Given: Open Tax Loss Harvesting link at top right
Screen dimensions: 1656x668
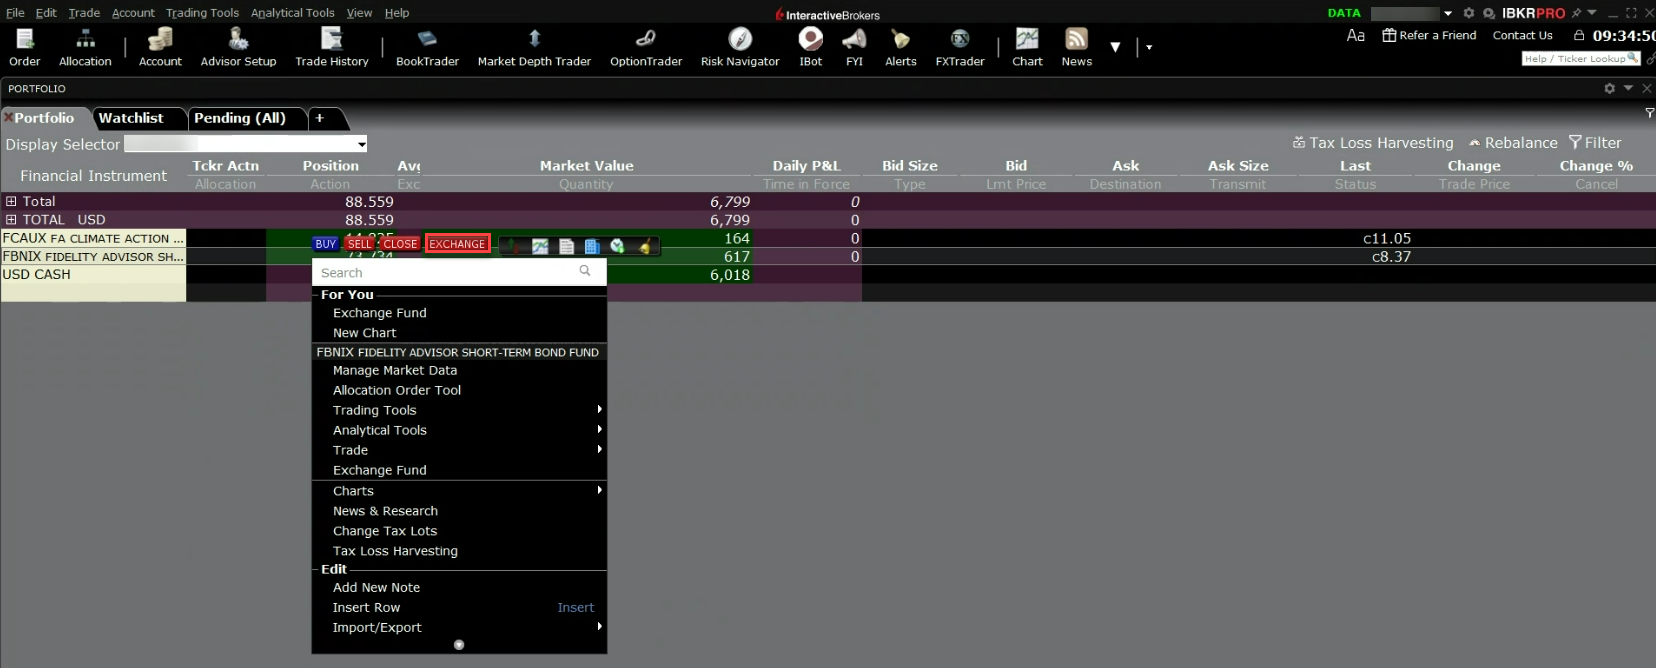Looking at the screenshot, I should pos(1373,143).
